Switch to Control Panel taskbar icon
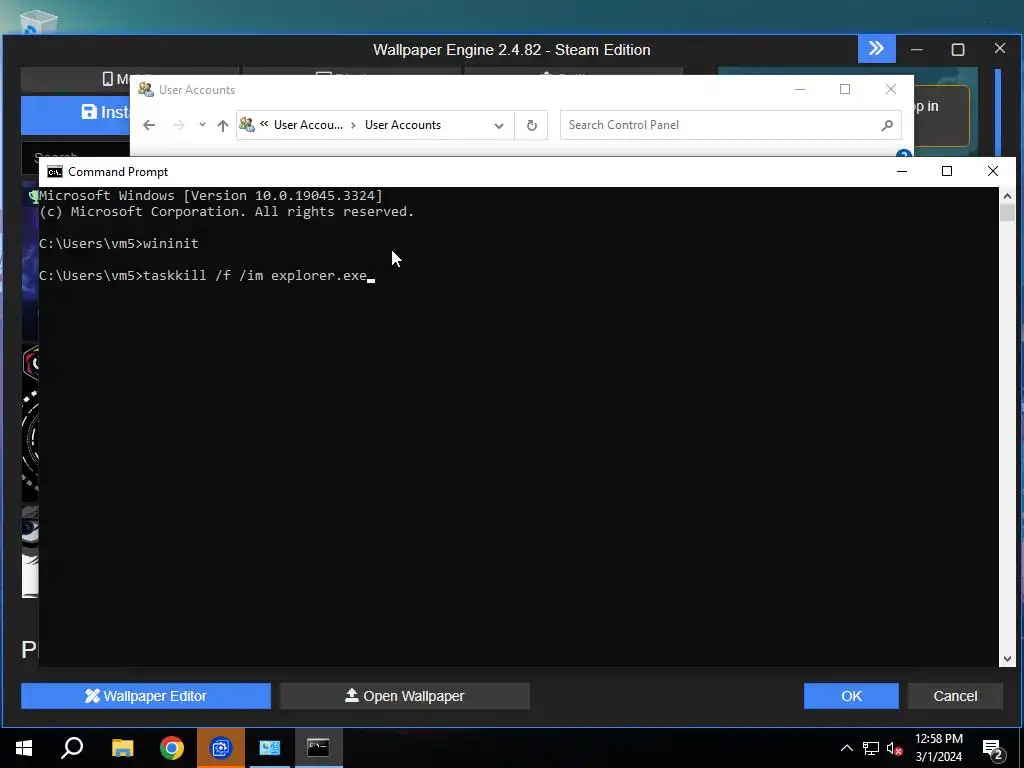This screenshot has height=768, width=1024. (x=270, y=748)
